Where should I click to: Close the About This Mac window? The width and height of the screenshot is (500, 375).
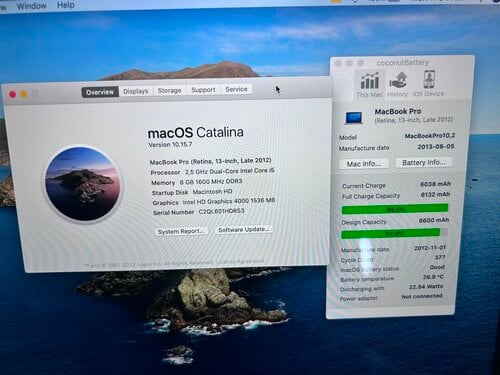click(13, 95)
